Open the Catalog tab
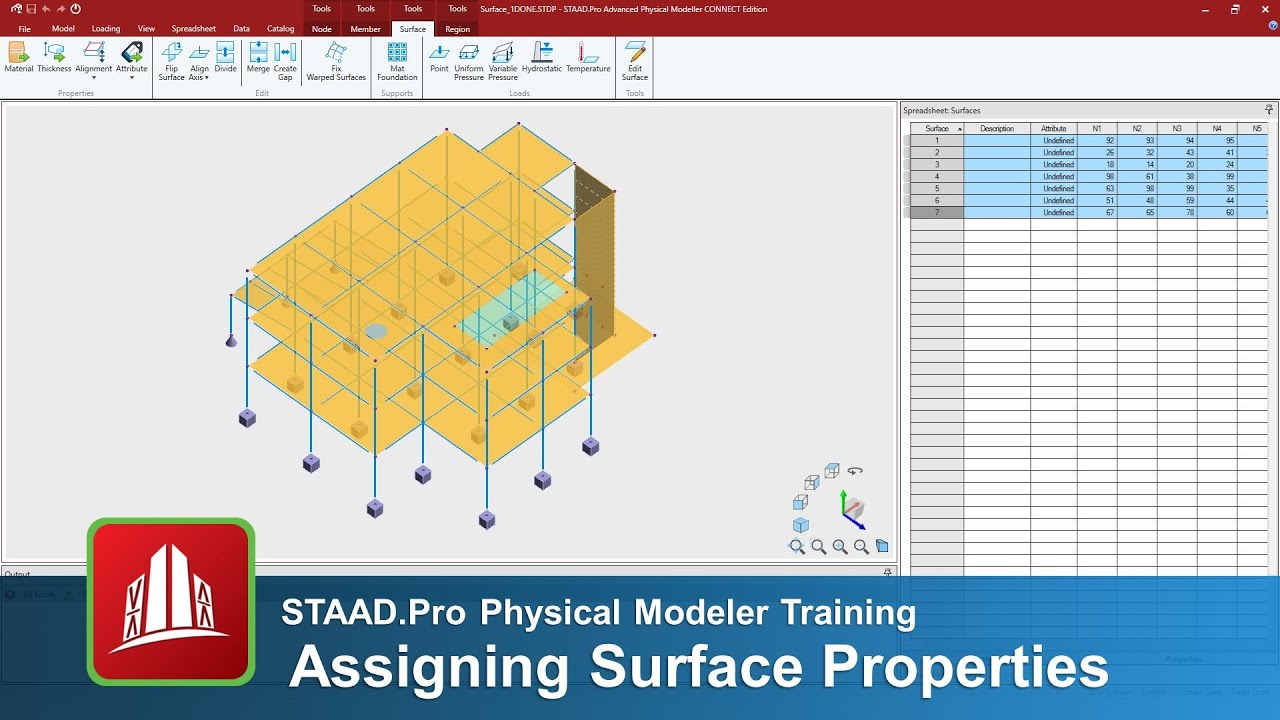This screenshot has height=720, width=1280. click(280, 29)
